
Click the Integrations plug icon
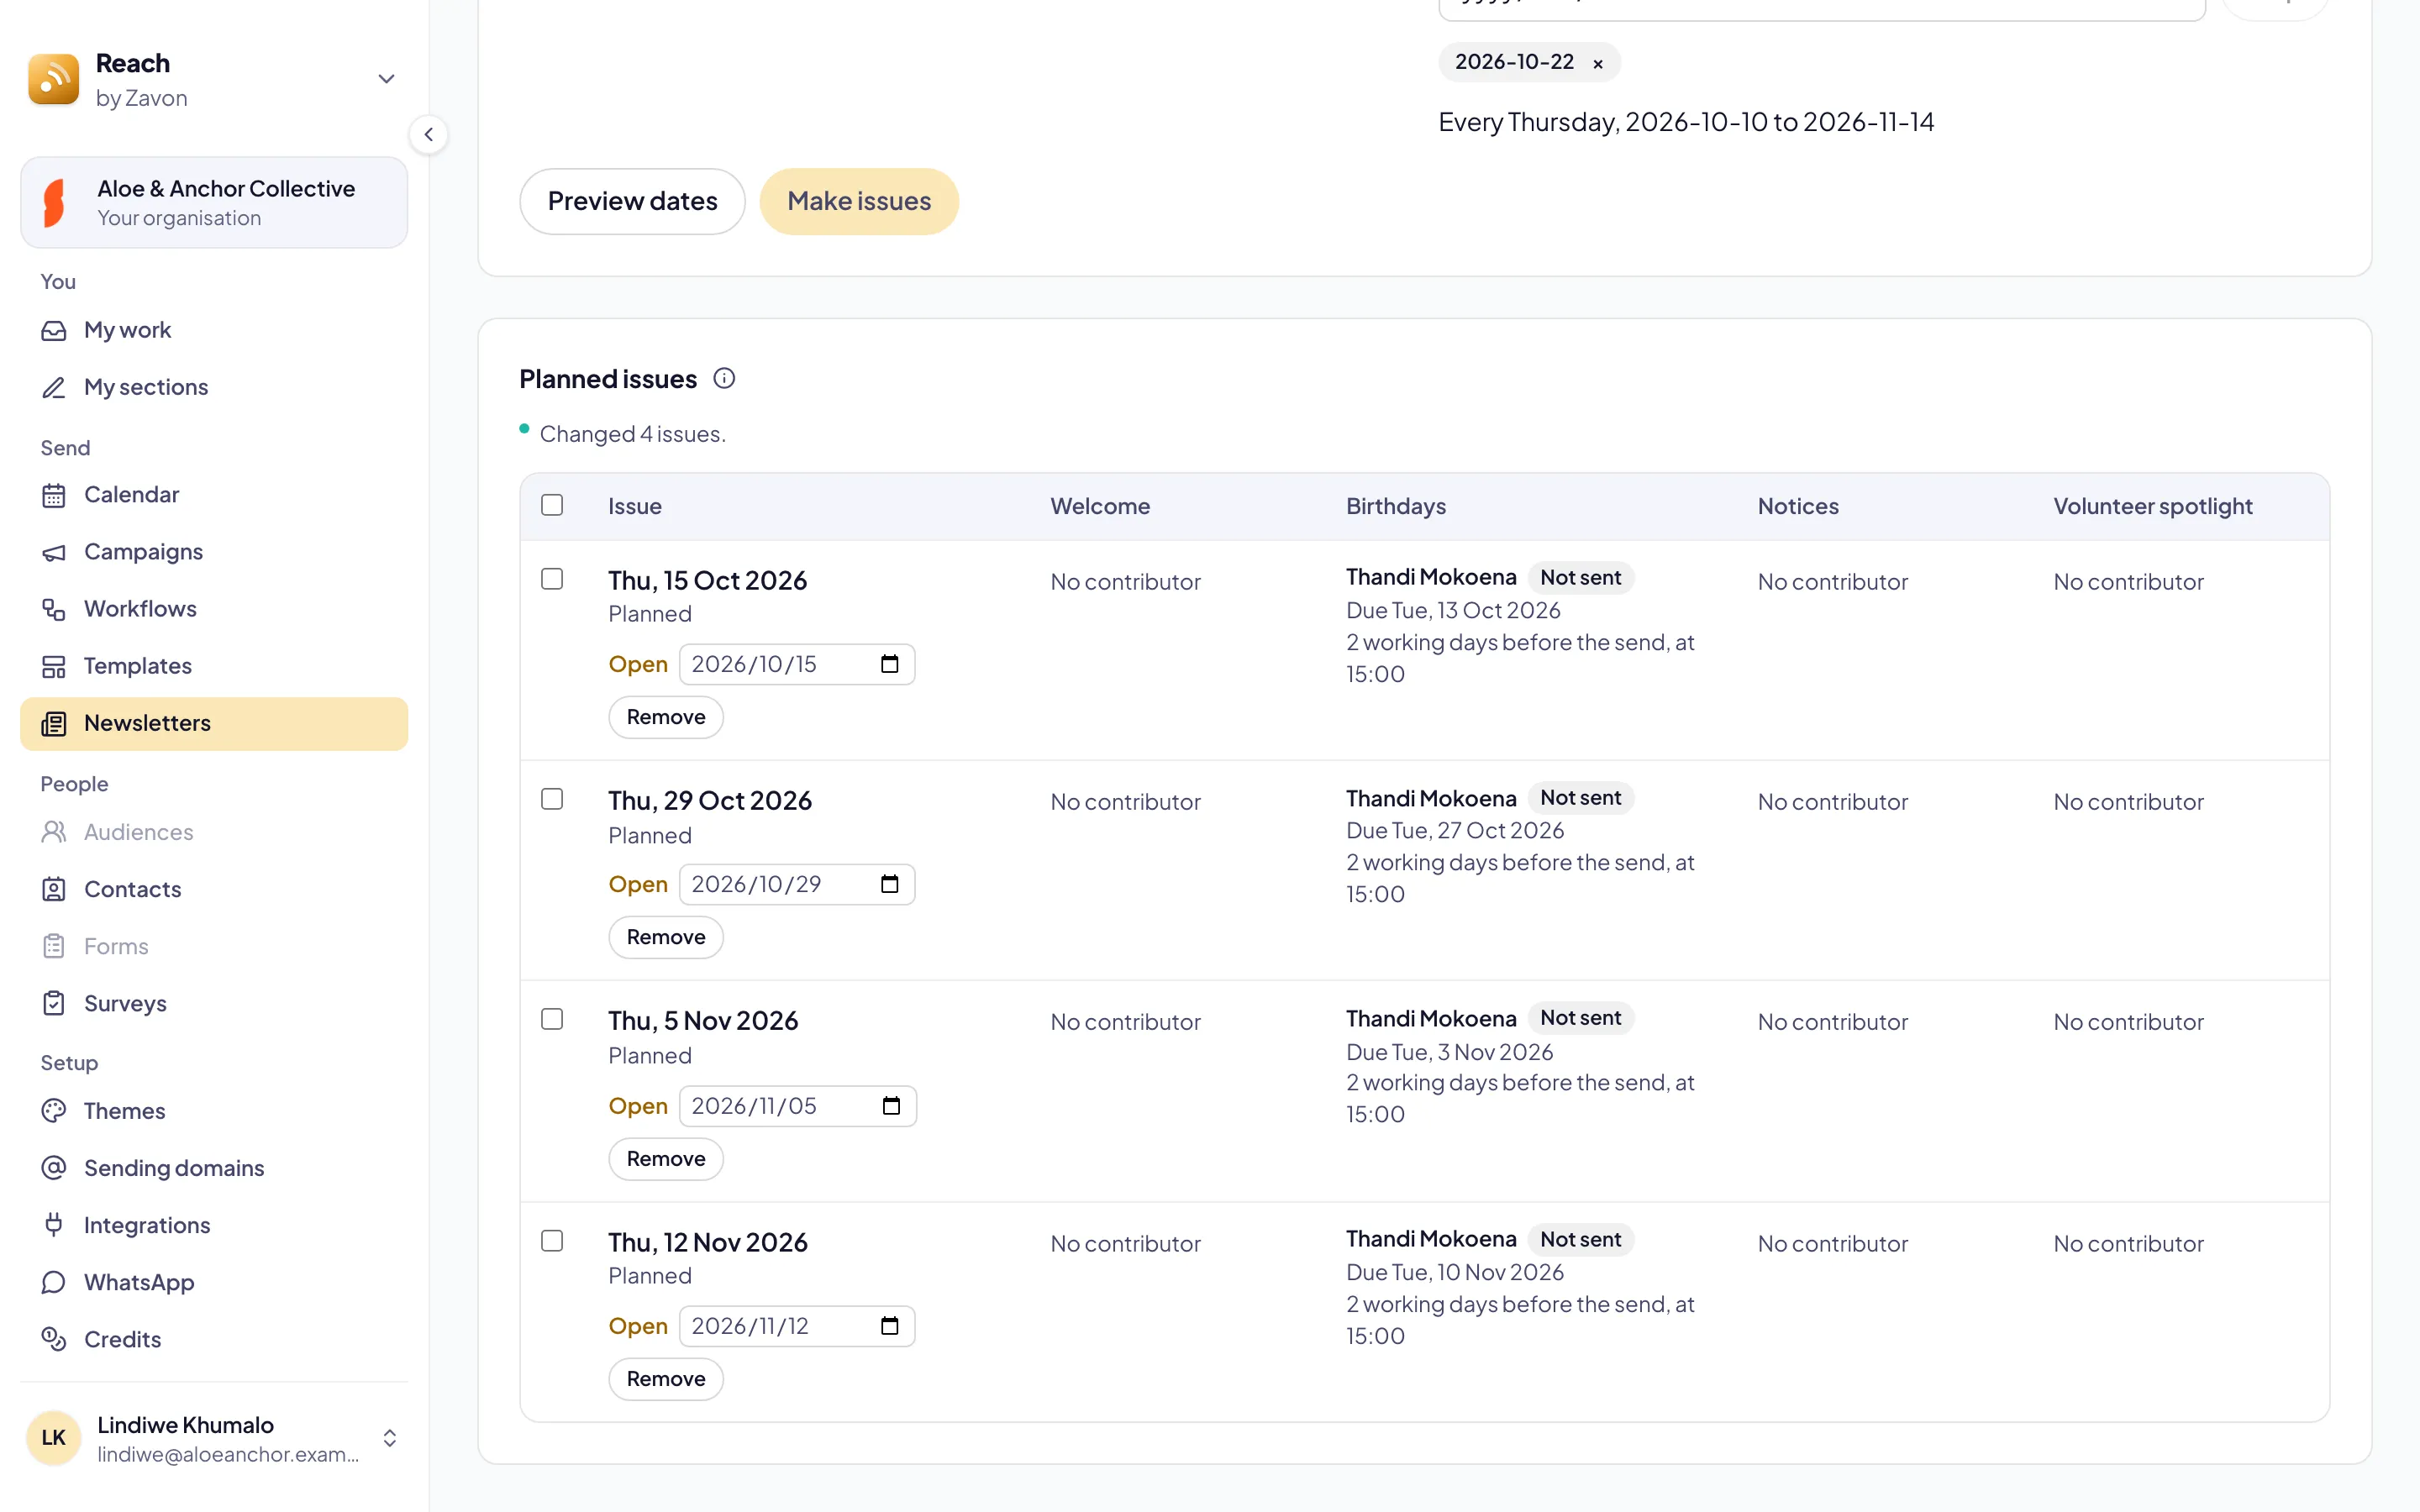tap(54, 1225)
